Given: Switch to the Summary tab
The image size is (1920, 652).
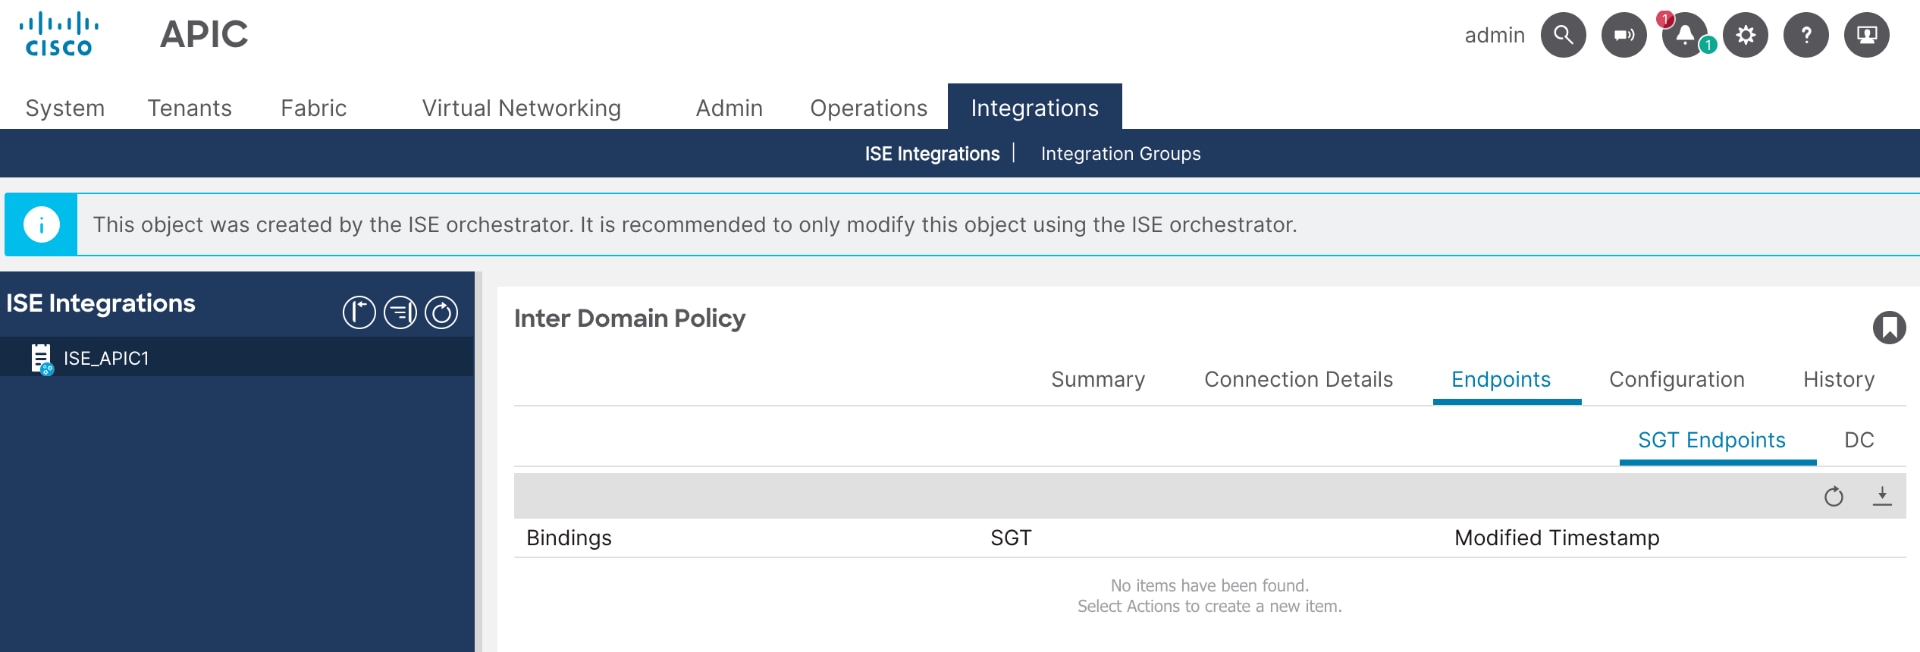Looking at the screenshot, I should coord(1098,380).
